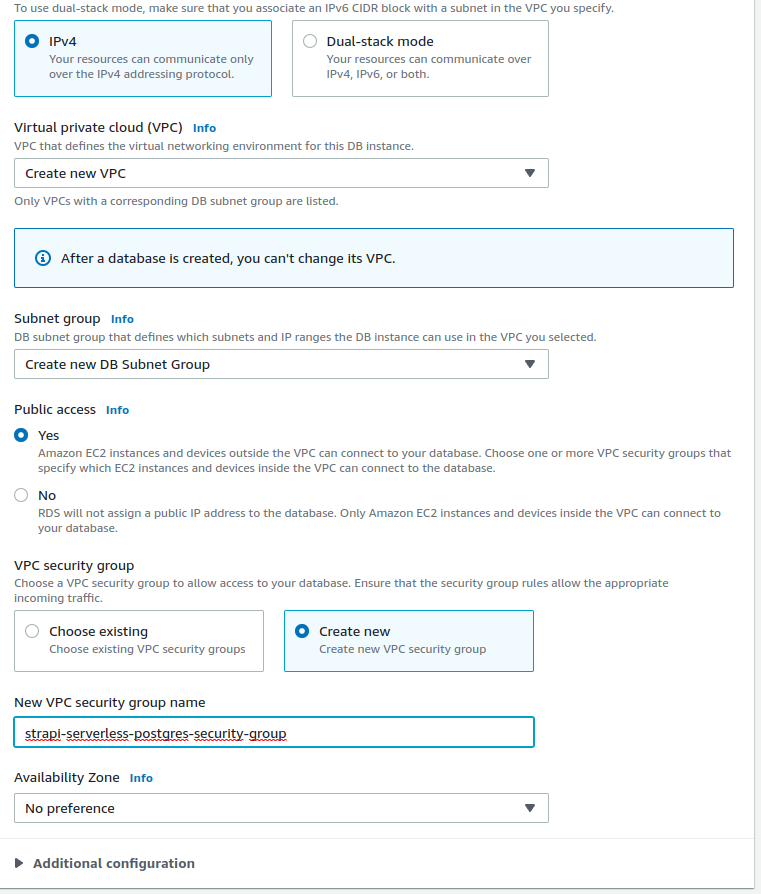Select Dual-stack mode radio option
The image size is (761, 894).
click(310, 42)
